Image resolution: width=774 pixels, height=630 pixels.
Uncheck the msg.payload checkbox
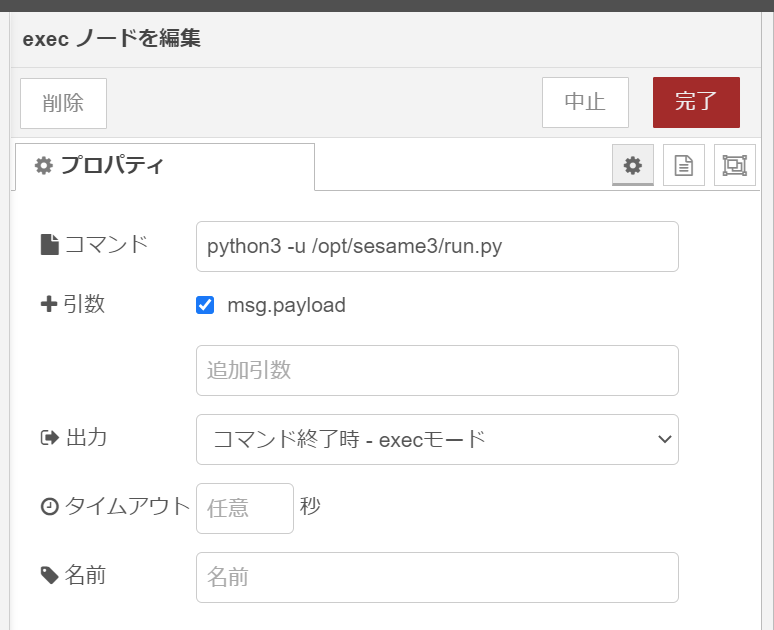pos(205,305)
